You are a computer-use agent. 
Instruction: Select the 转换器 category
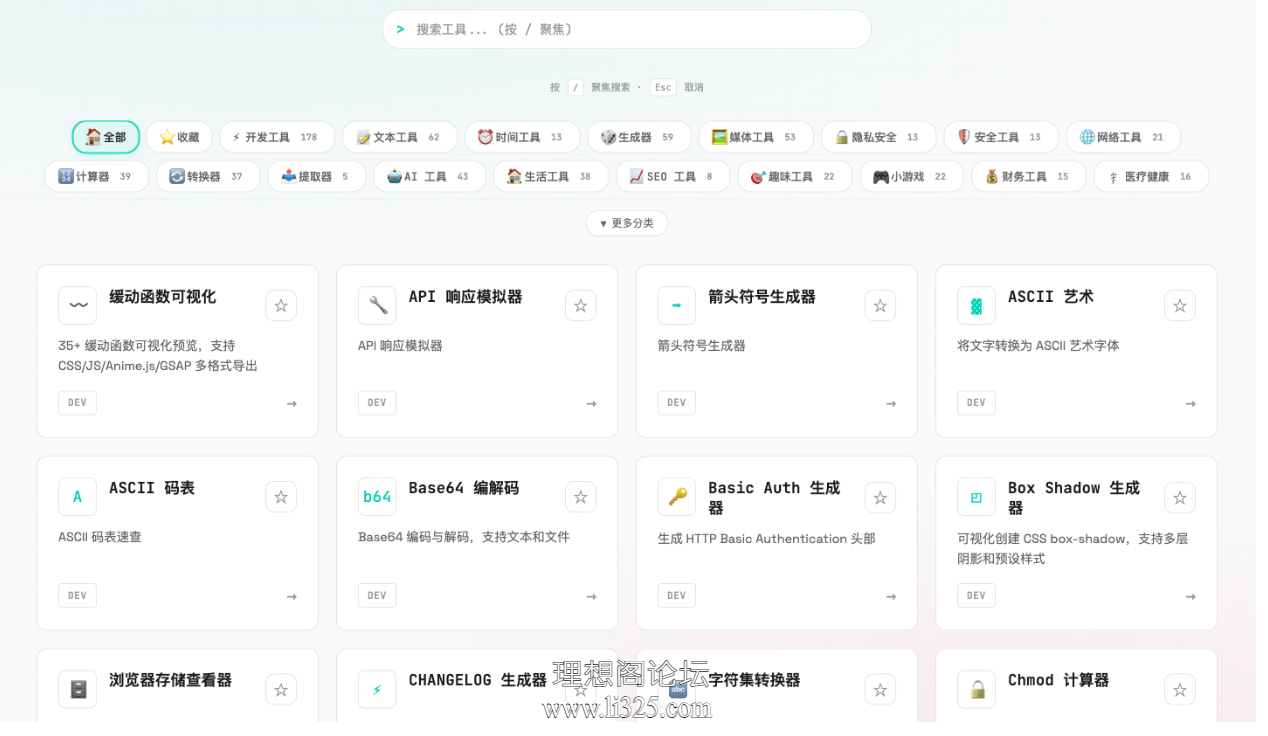pyautogui.click(x=208, y=176)
